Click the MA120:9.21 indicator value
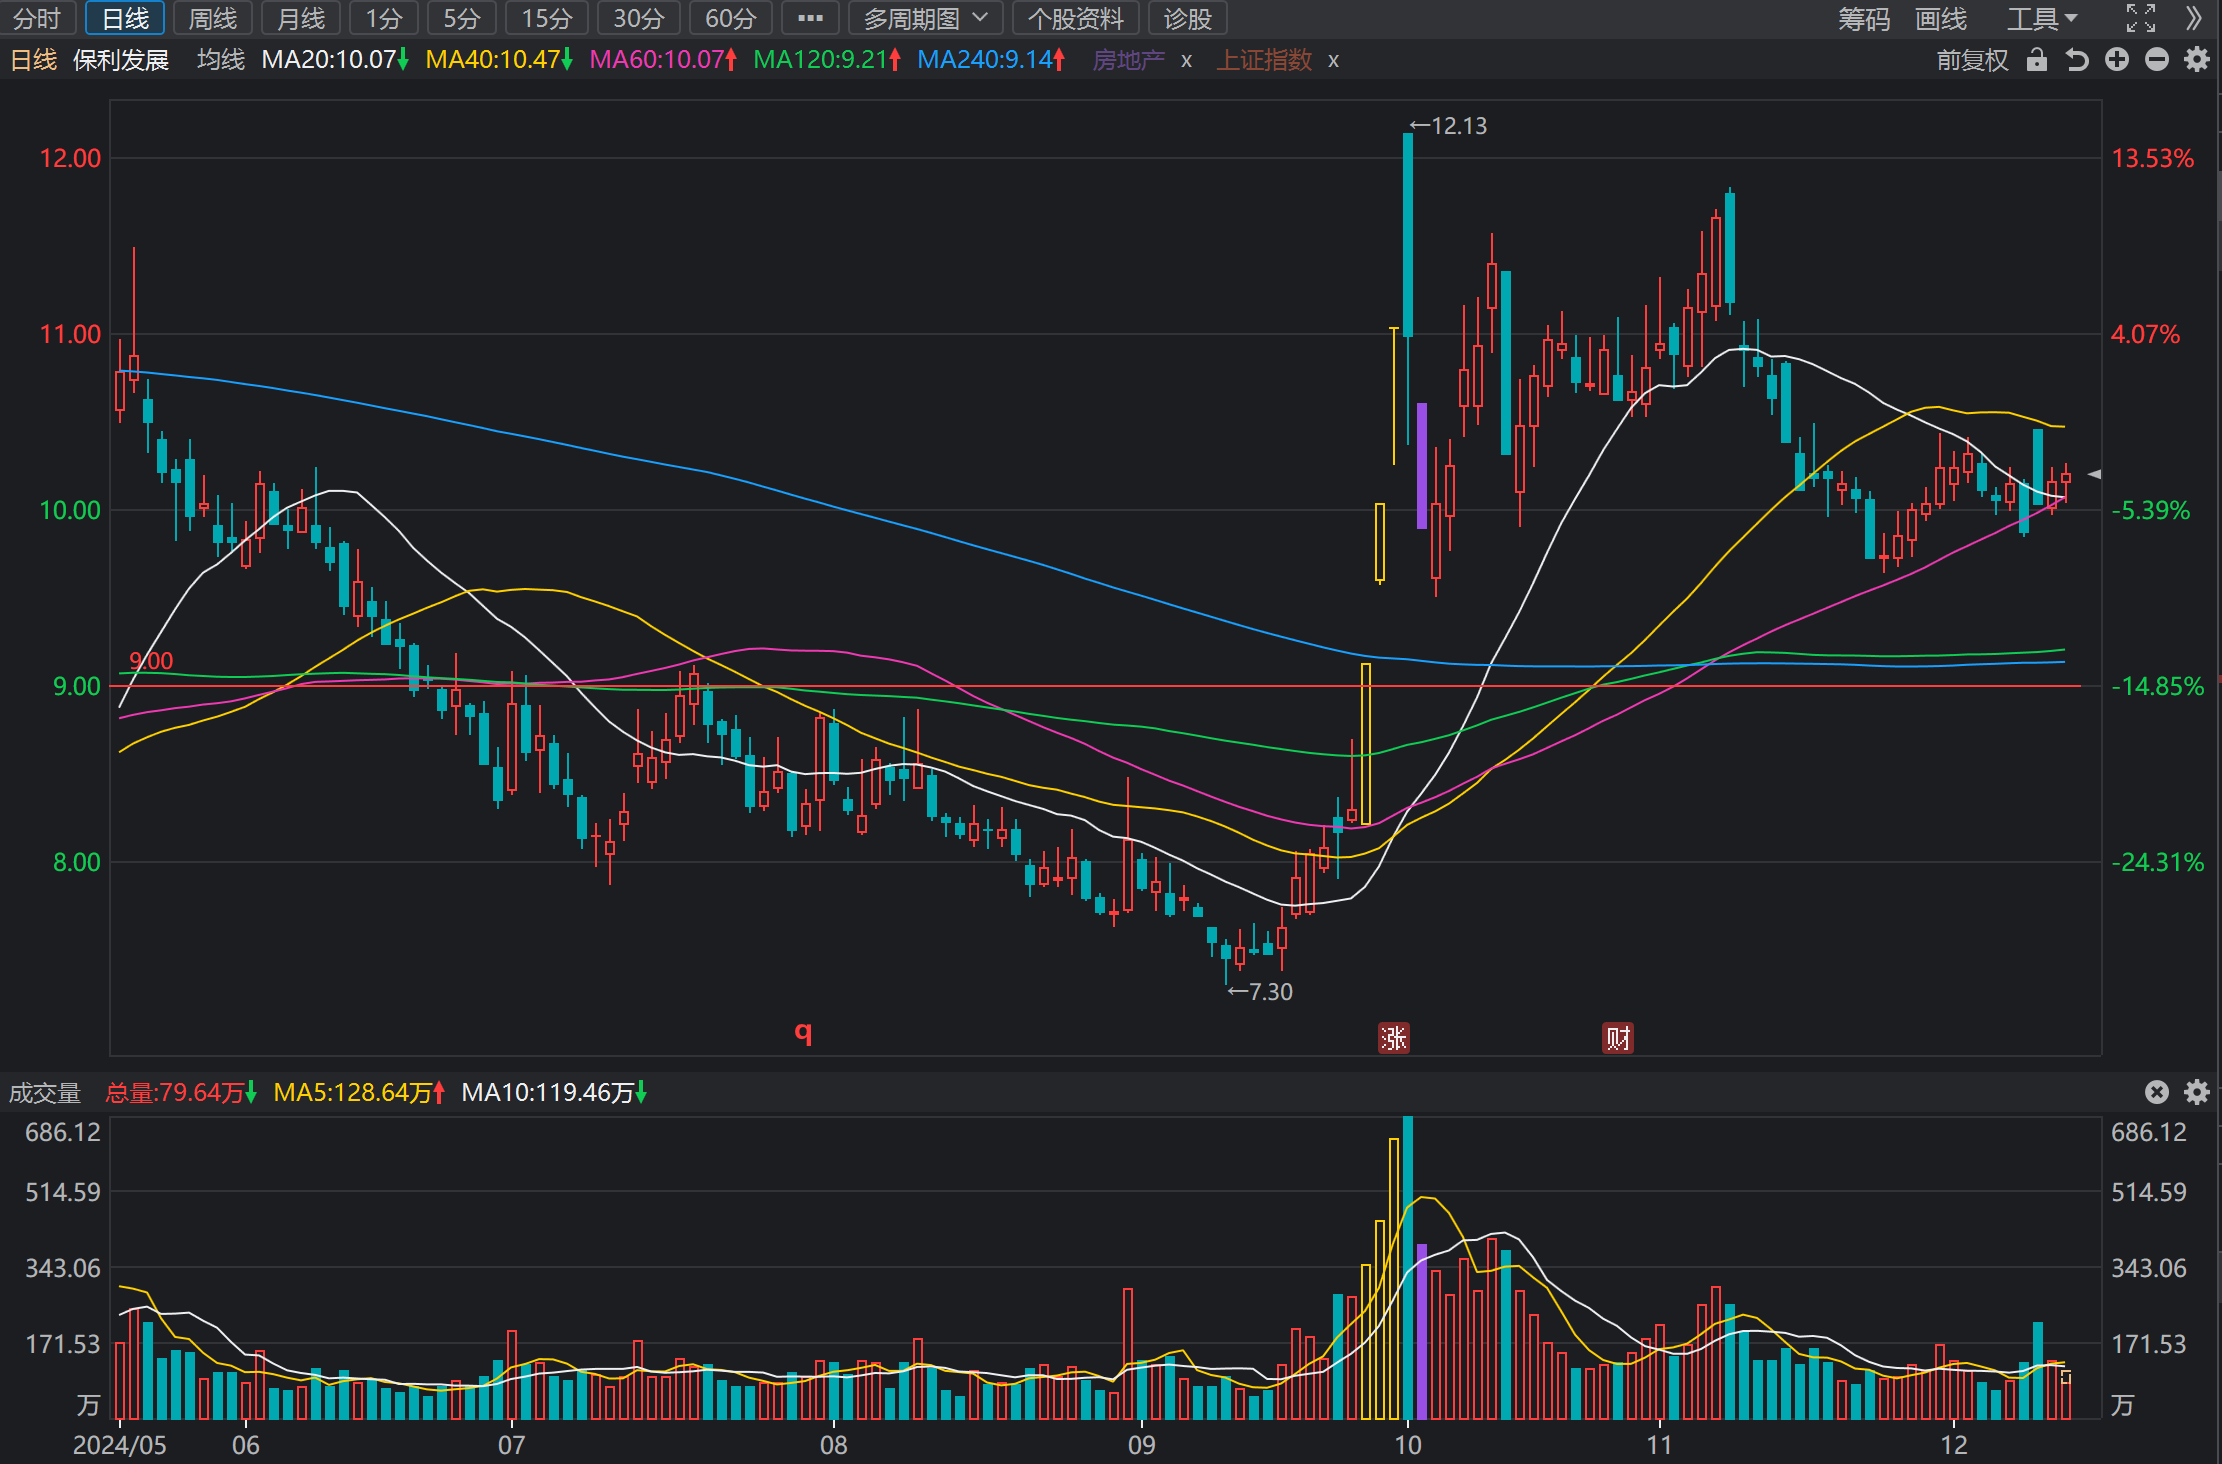The image size is (2222, 1464). tap(827, 60)
